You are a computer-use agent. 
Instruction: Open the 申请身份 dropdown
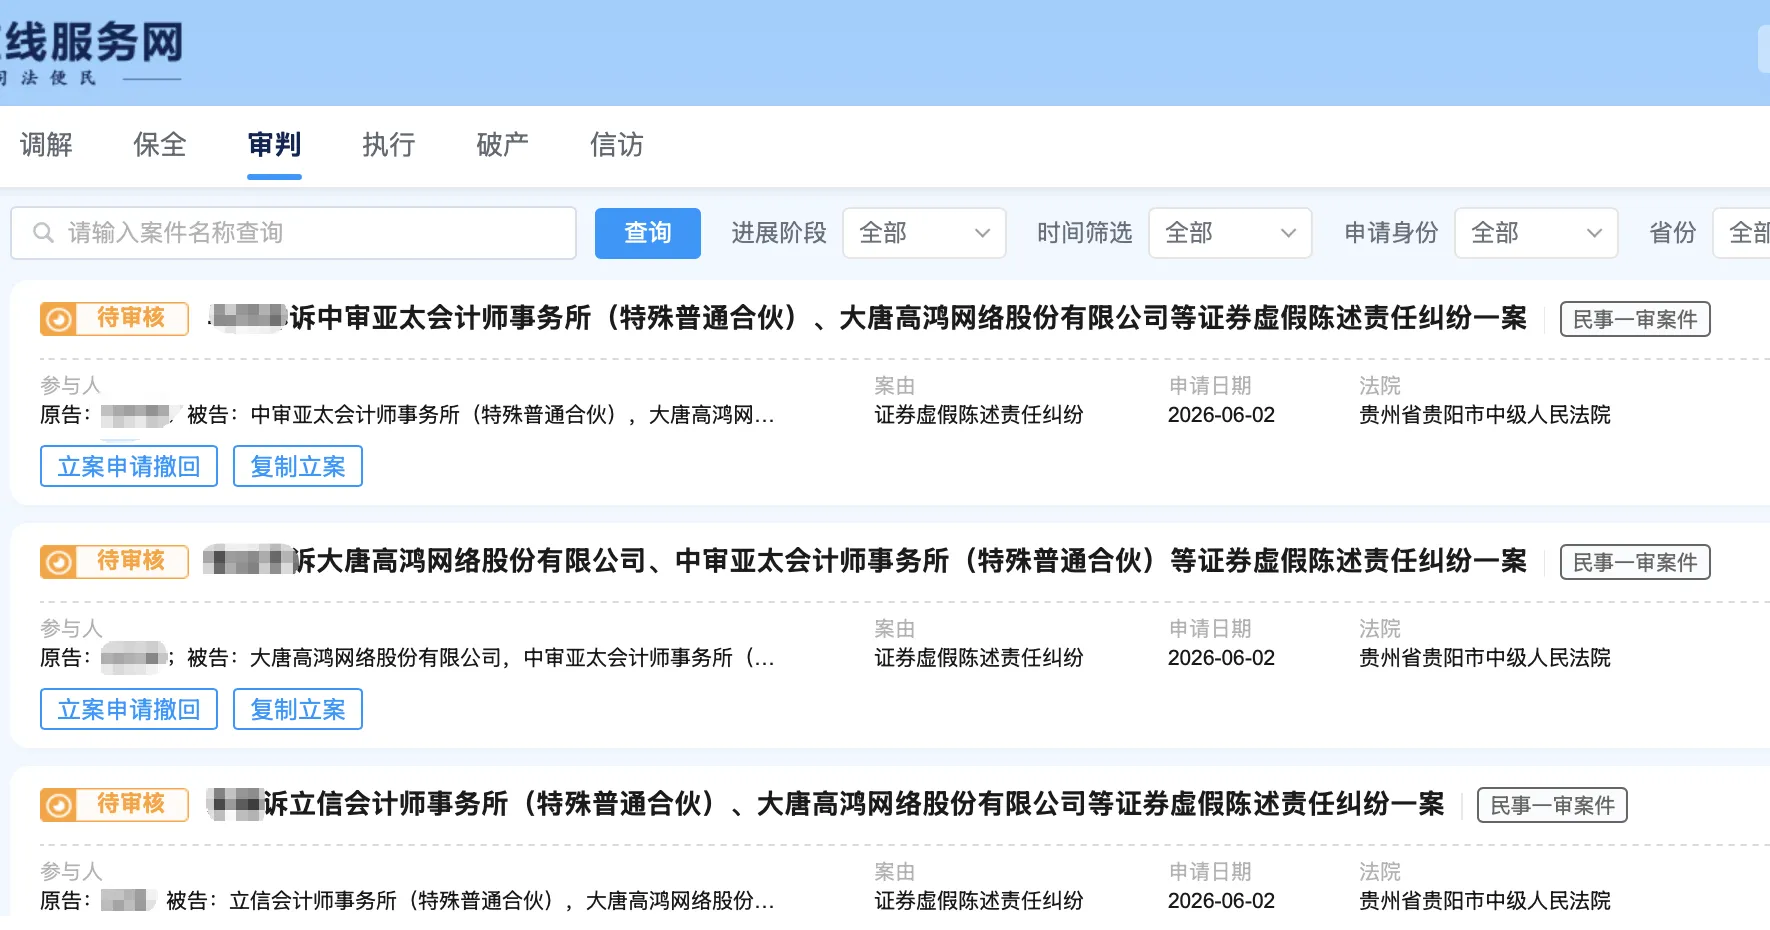point(1536,233)
